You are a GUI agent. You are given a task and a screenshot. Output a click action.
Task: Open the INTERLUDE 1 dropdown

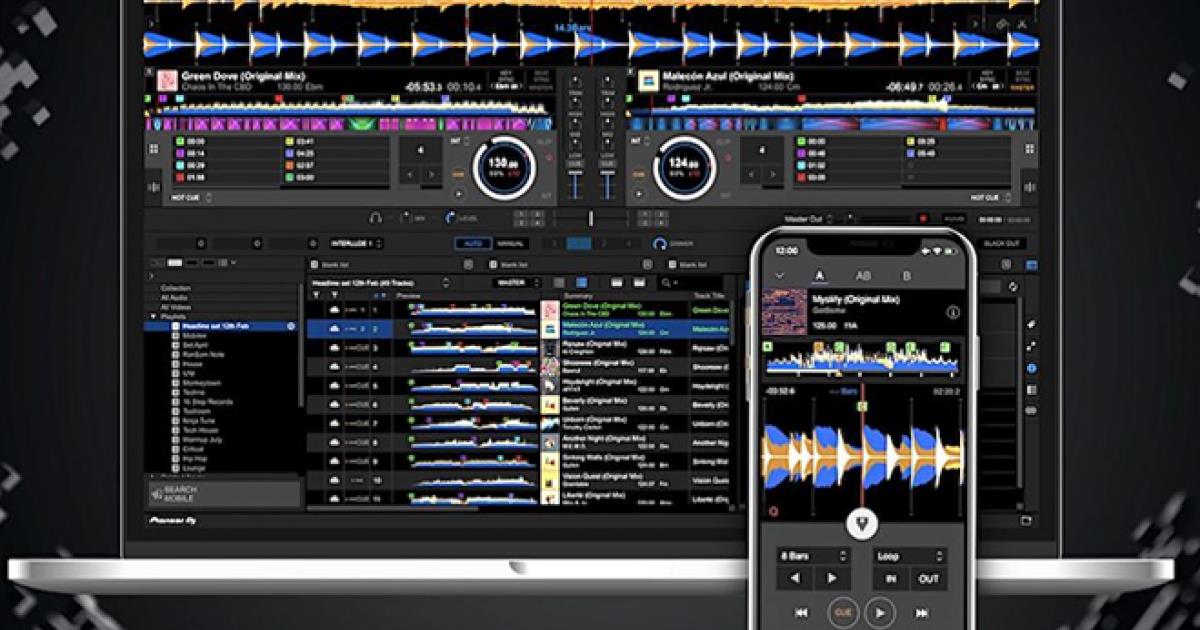coord(357,243)
